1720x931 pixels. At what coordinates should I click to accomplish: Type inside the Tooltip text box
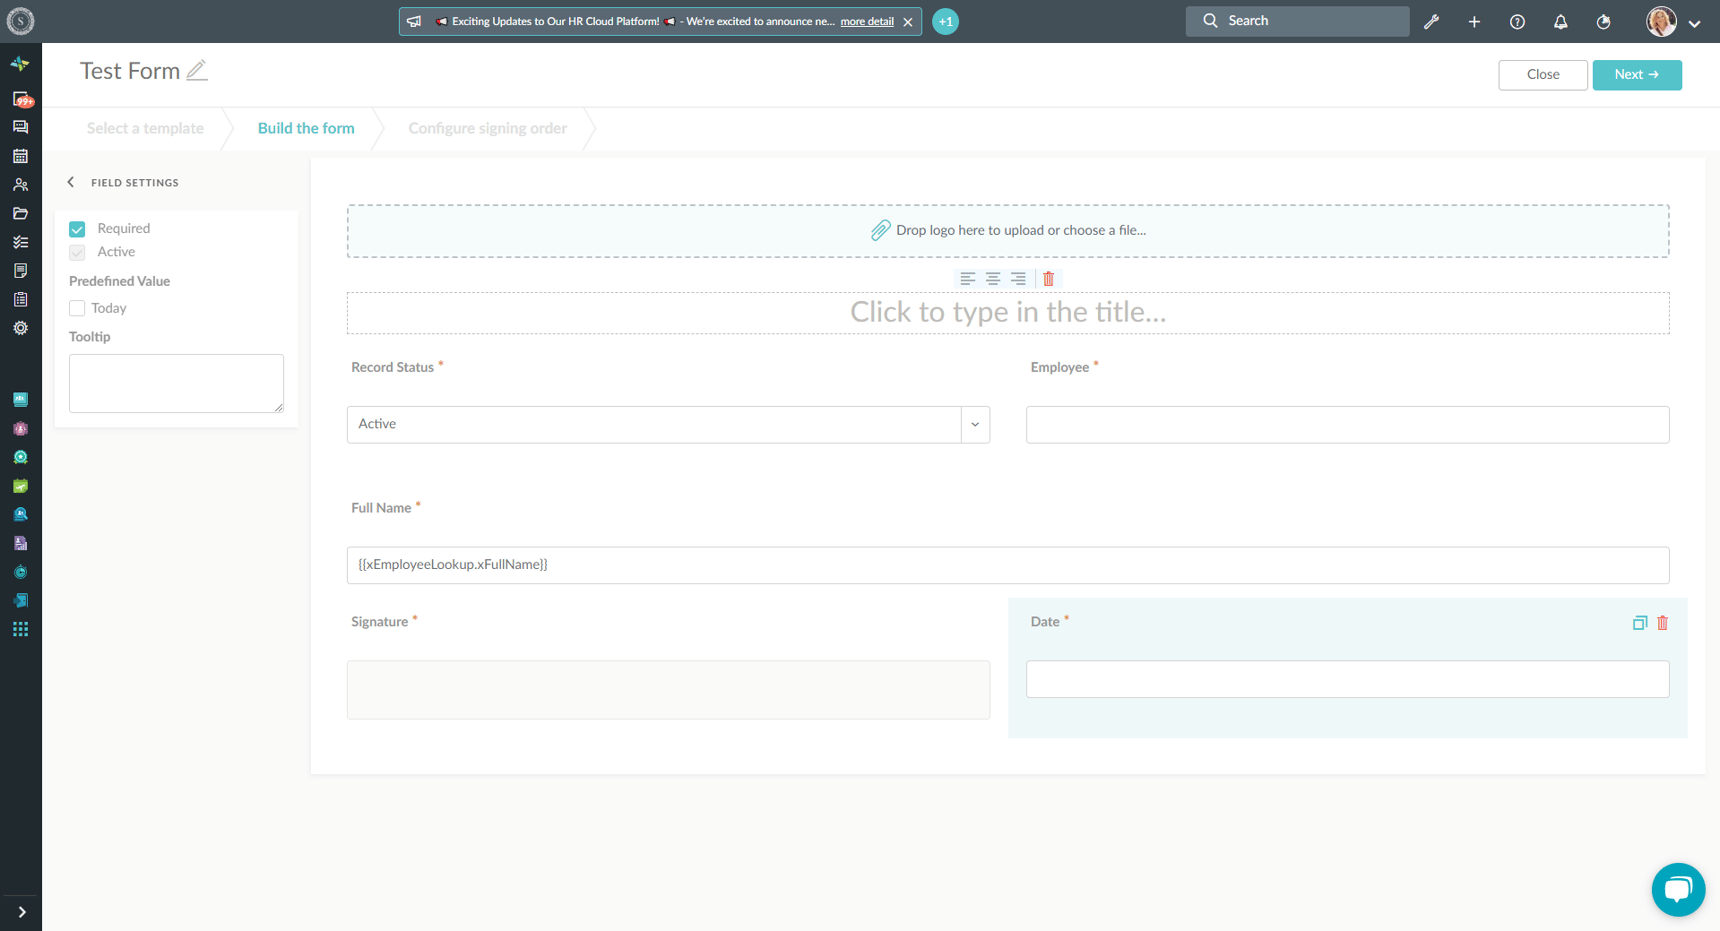point(176,383)
